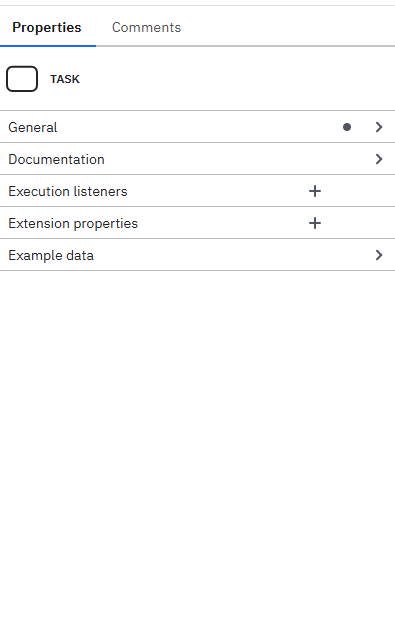Click the TASK element type label
Screen dimensions: 395x619
pyautogui.click(x=65, y=79)
